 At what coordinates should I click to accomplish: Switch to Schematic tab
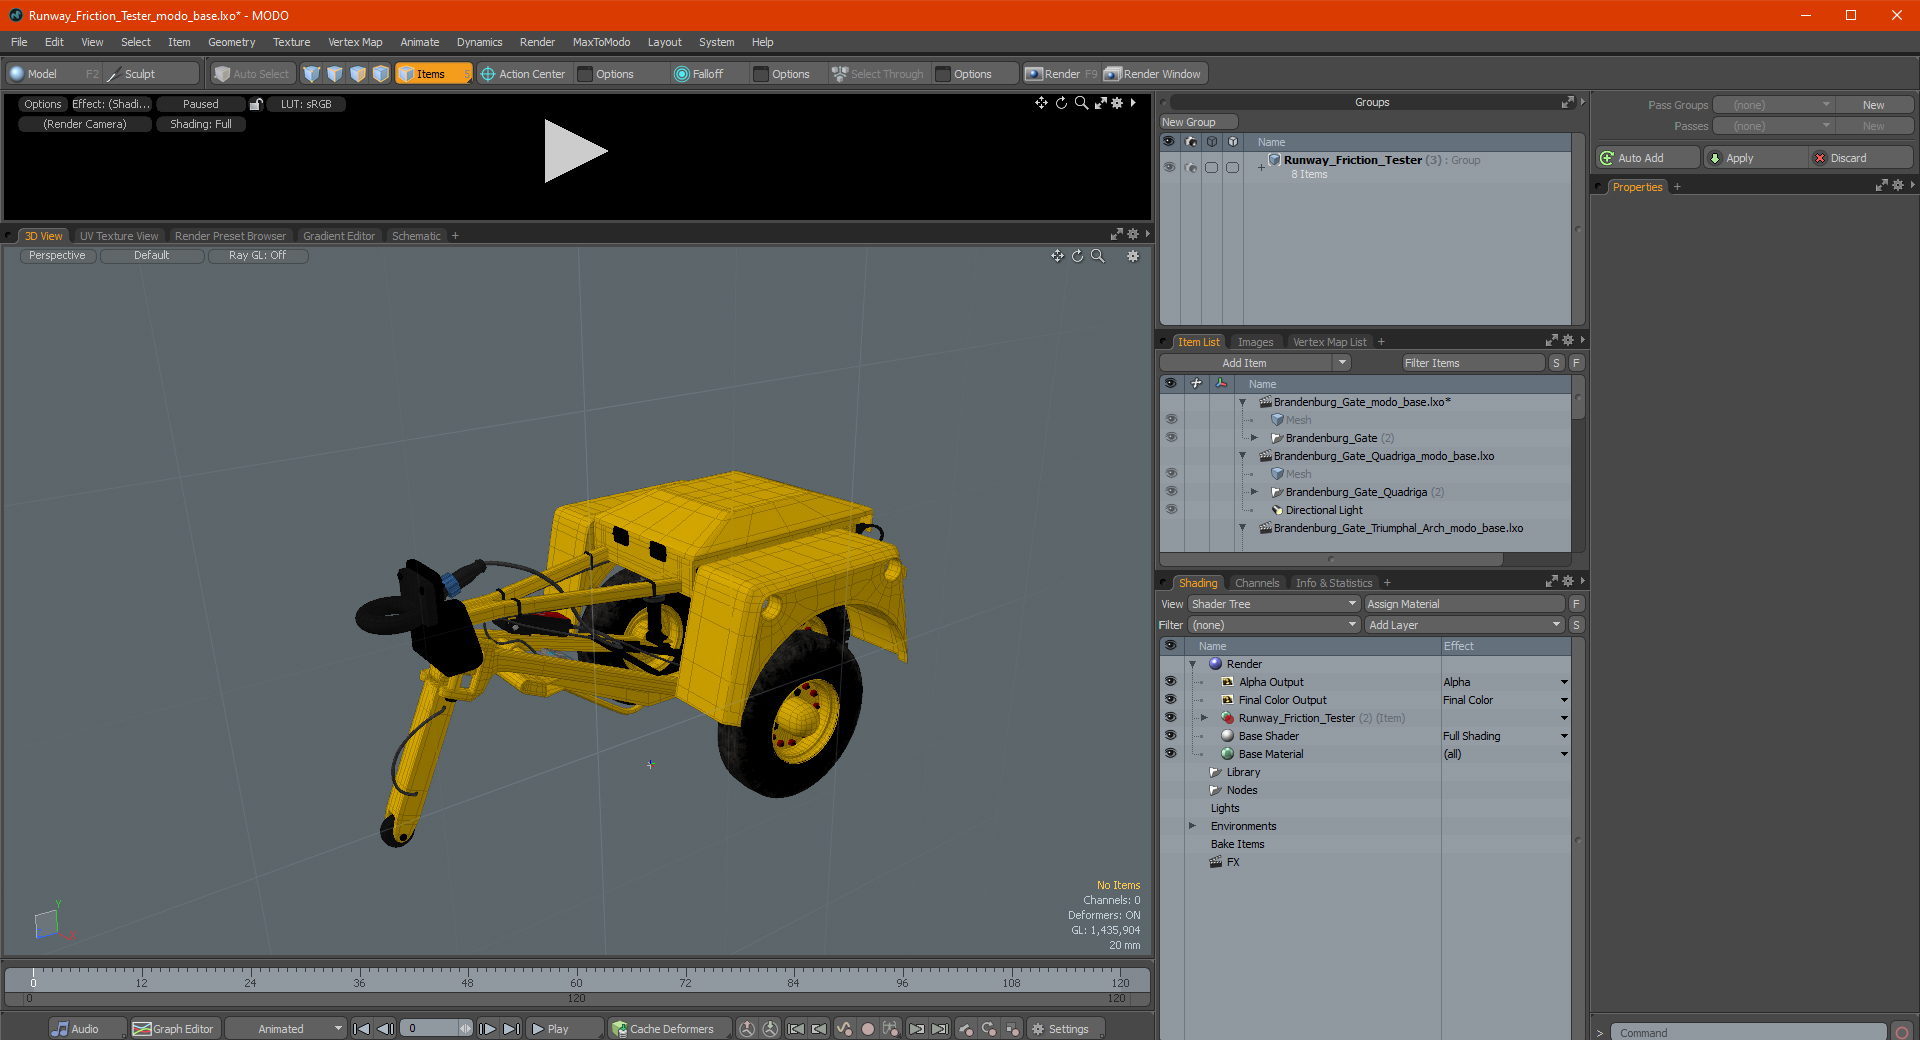coord(416,236)
